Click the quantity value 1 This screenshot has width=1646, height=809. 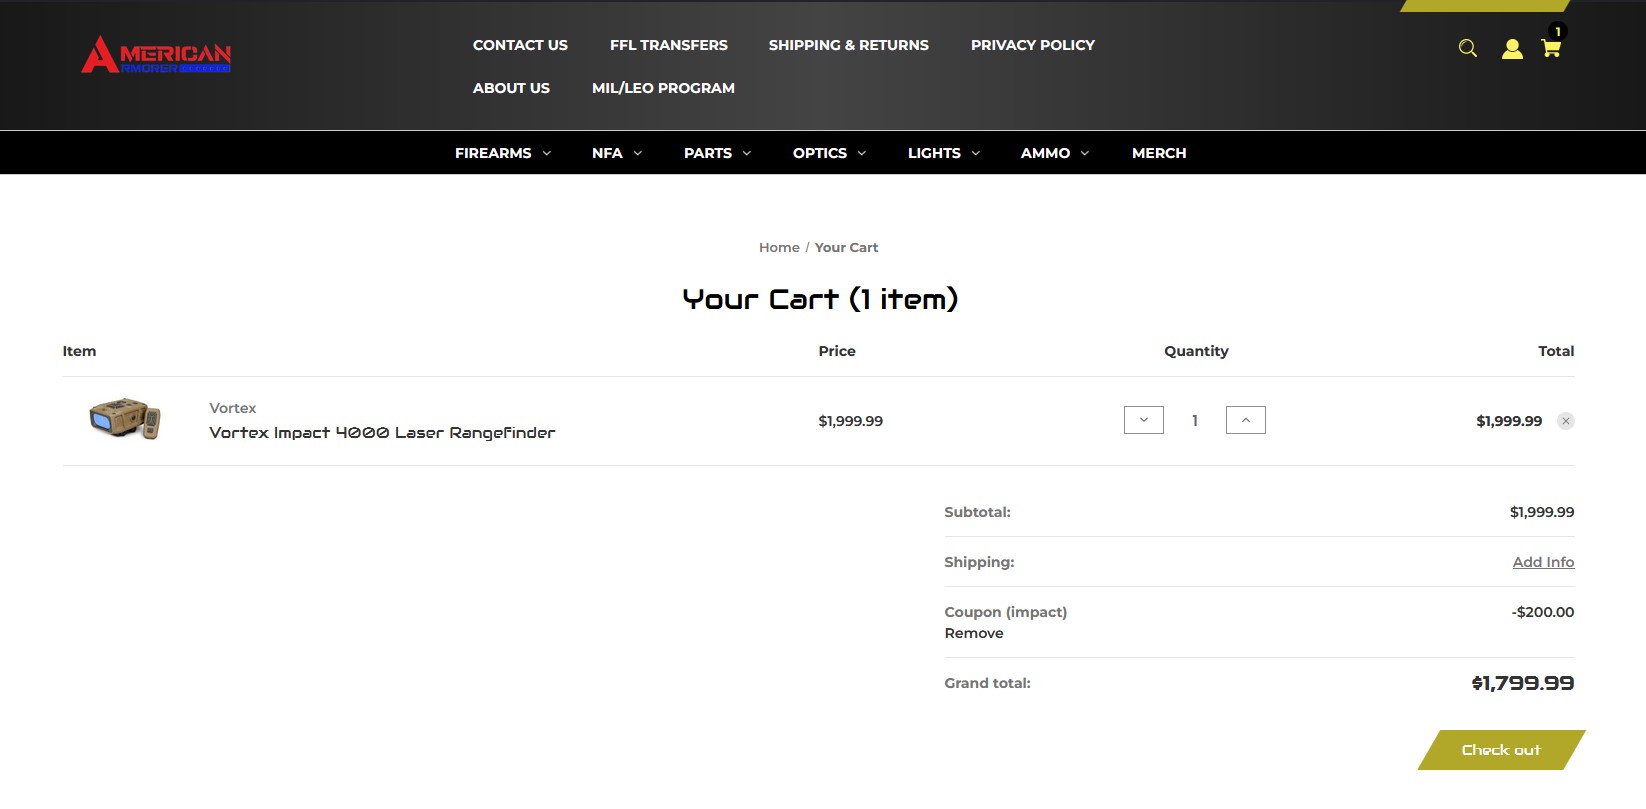point(1195,421)
